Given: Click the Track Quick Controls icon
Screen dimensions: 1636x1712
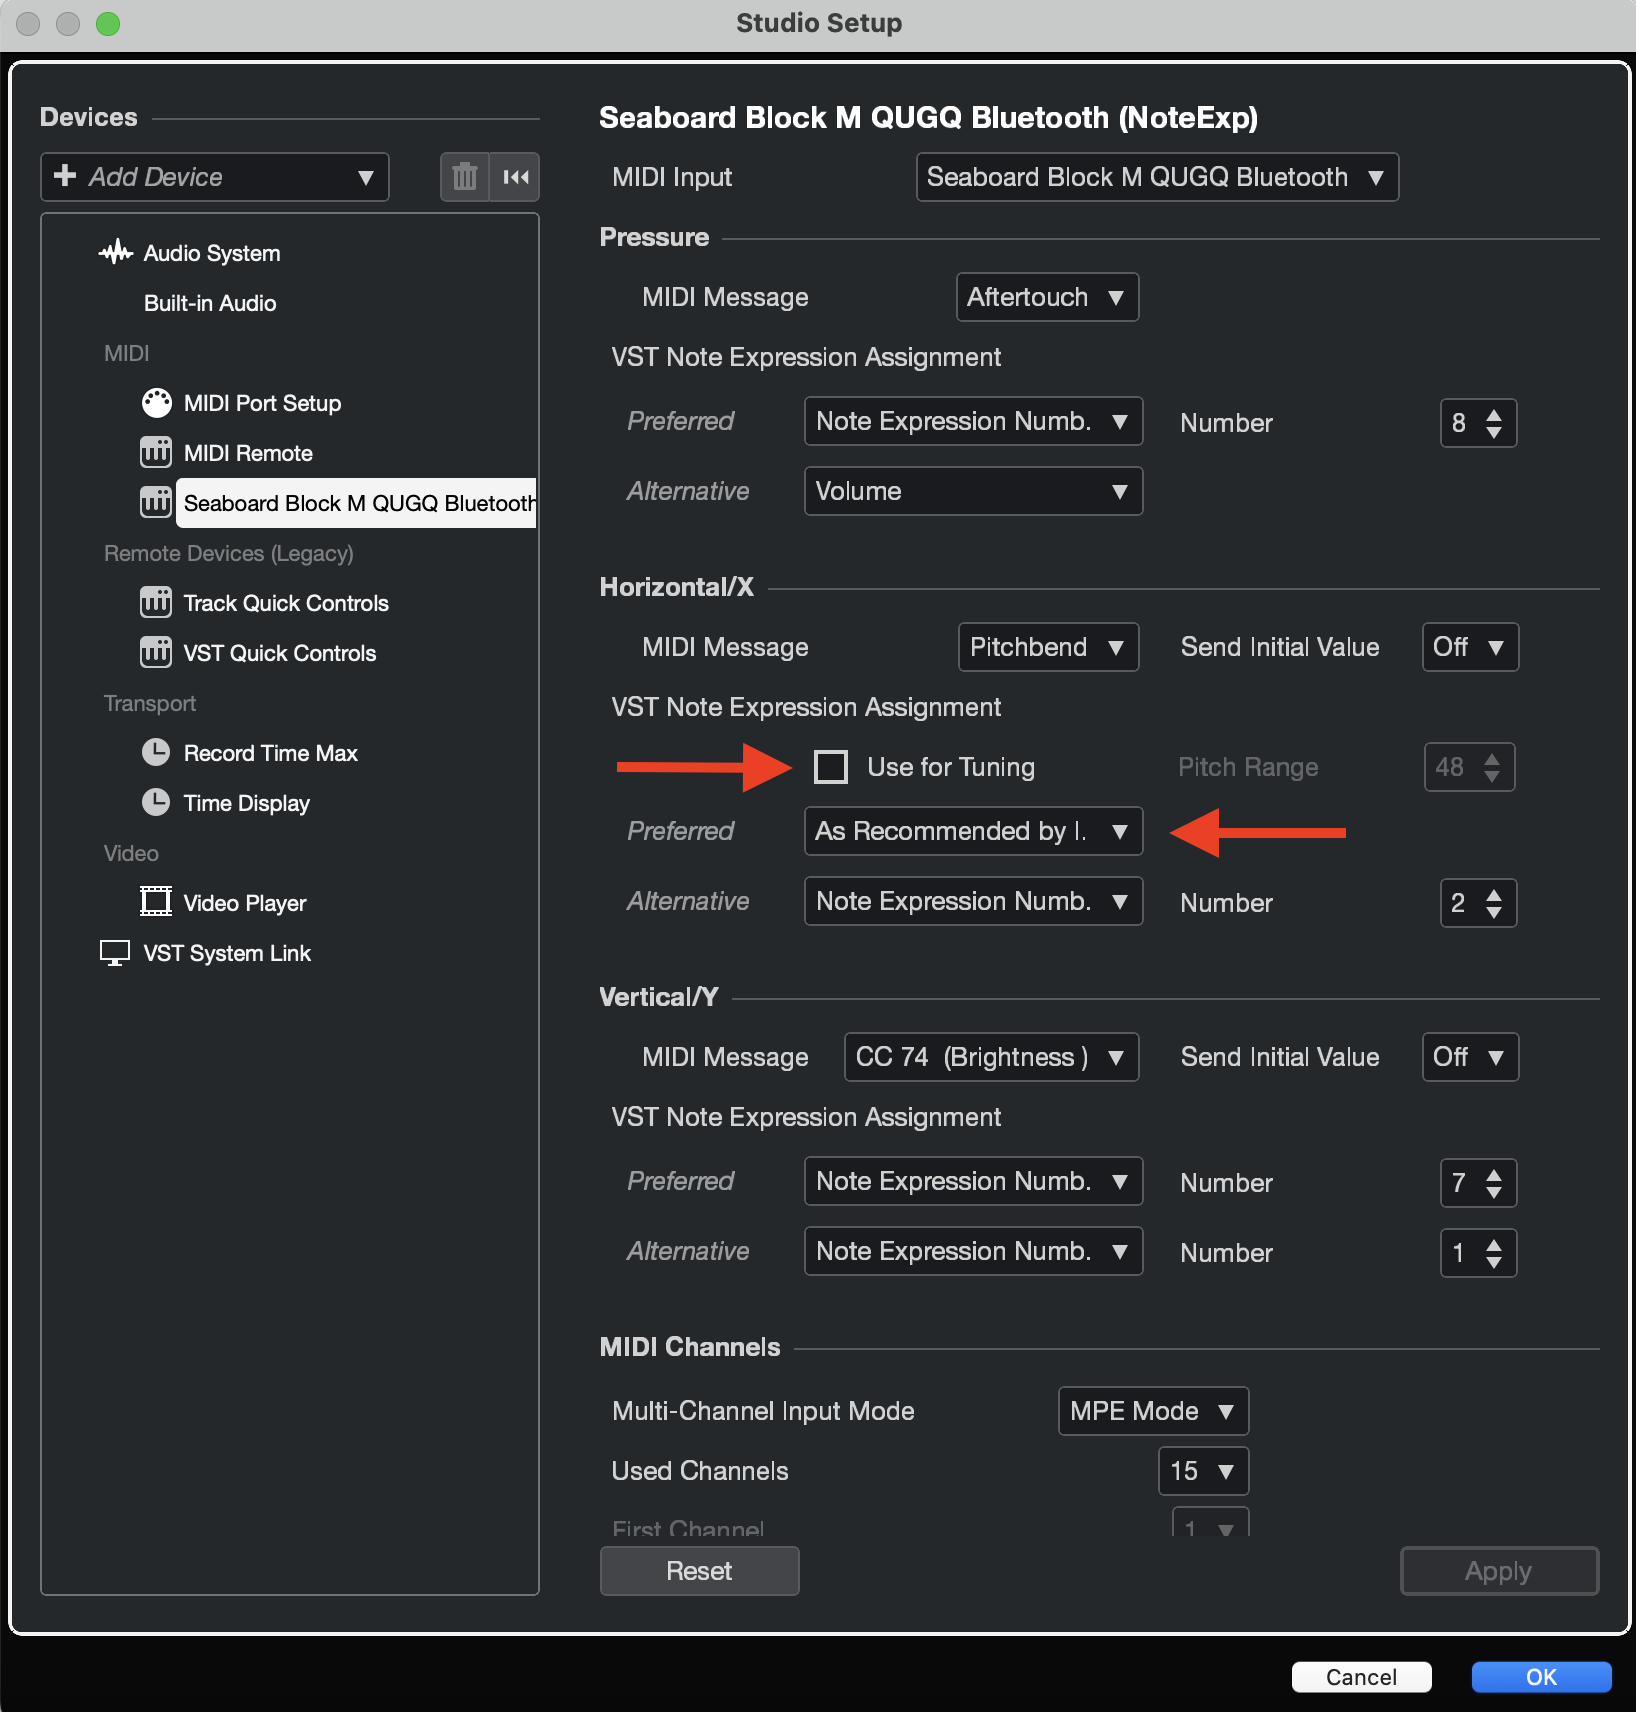Looking at the screenshot, I should [x=156, y=602].
